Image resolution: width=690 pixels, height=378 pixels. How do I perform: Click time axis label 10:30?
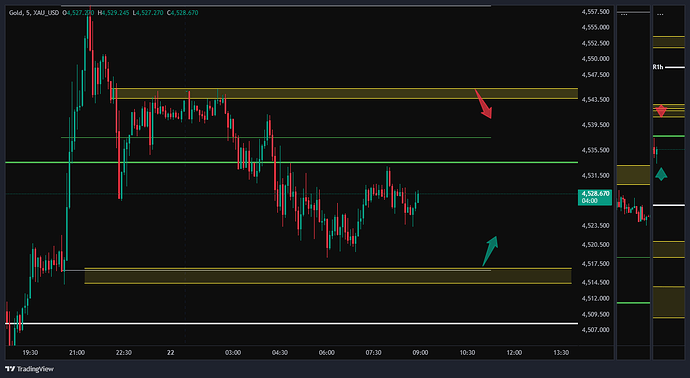pyautogui.click(x=467, y=352)
